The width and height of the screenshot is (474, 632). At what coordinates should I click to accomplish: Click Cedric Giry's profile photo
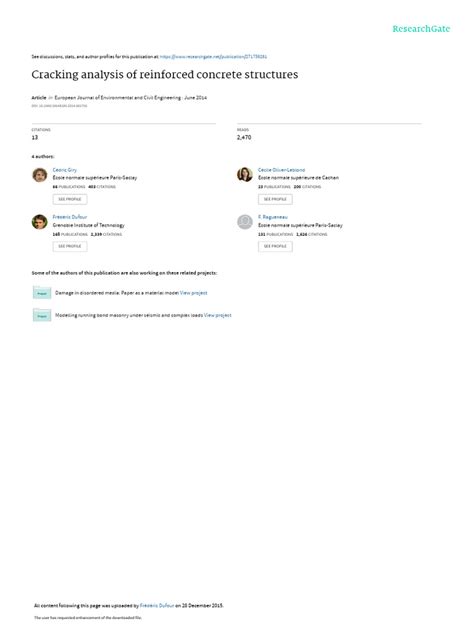point(40,175)
